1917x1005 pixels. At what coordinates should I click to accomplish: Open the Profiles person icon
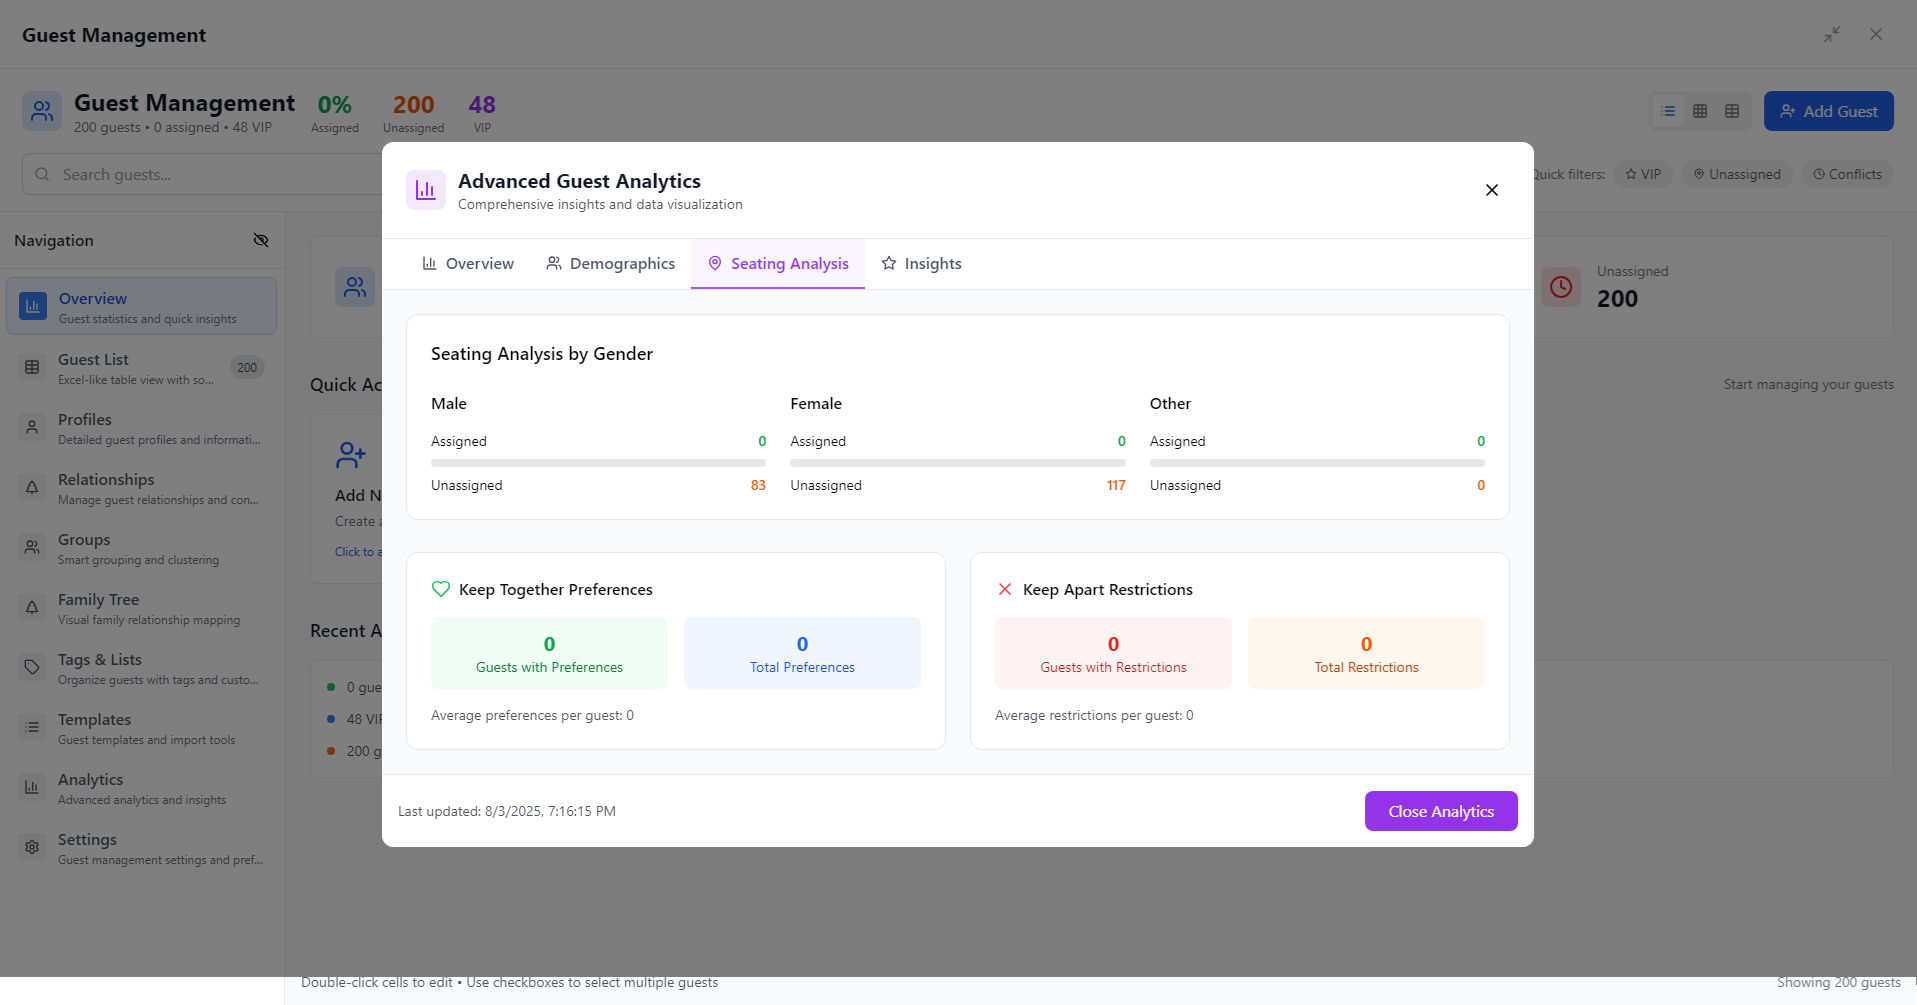(31, 427)
